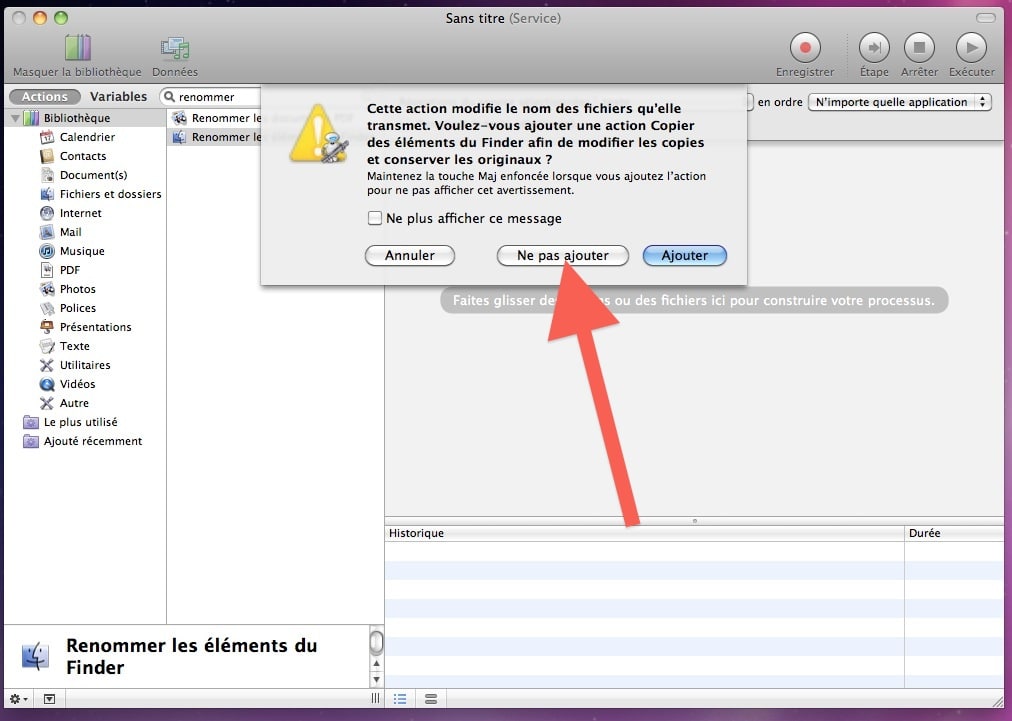Open the Calendrier category icon
The height and width of the screenshot is (721, 1012).
pyautogui.click(x=46, y=137)
